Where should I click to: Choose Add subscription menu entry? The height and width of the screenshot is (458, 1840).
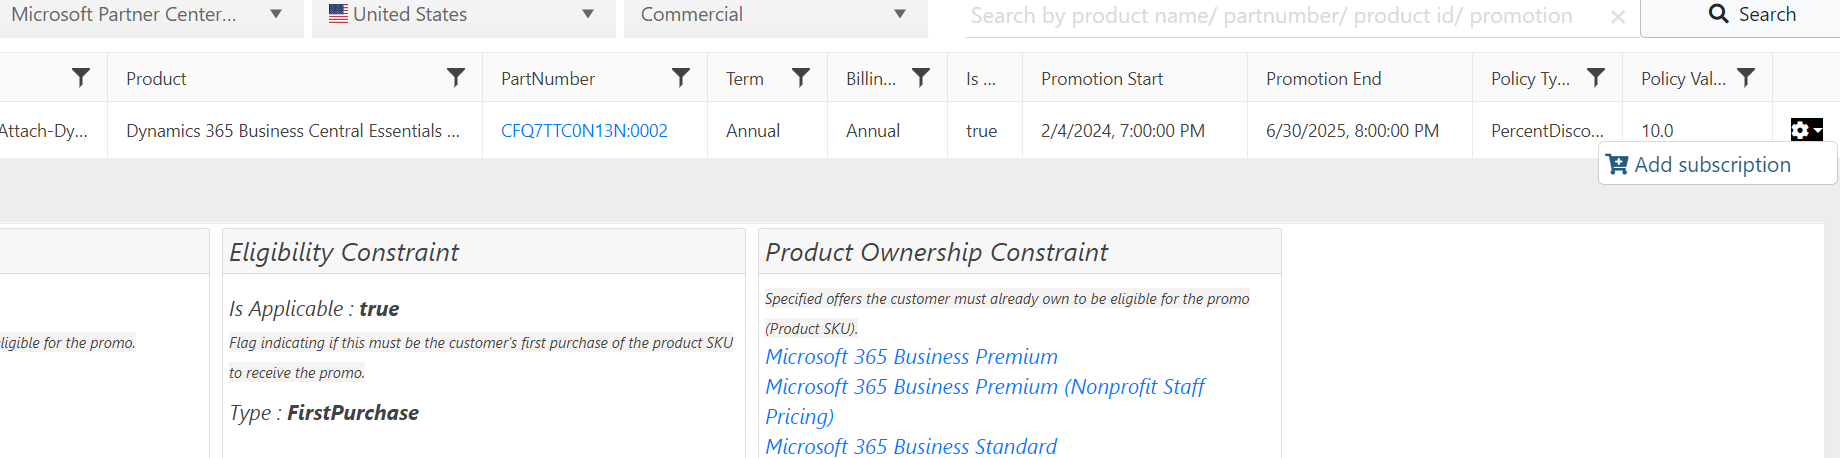[x=1718, y=164]
